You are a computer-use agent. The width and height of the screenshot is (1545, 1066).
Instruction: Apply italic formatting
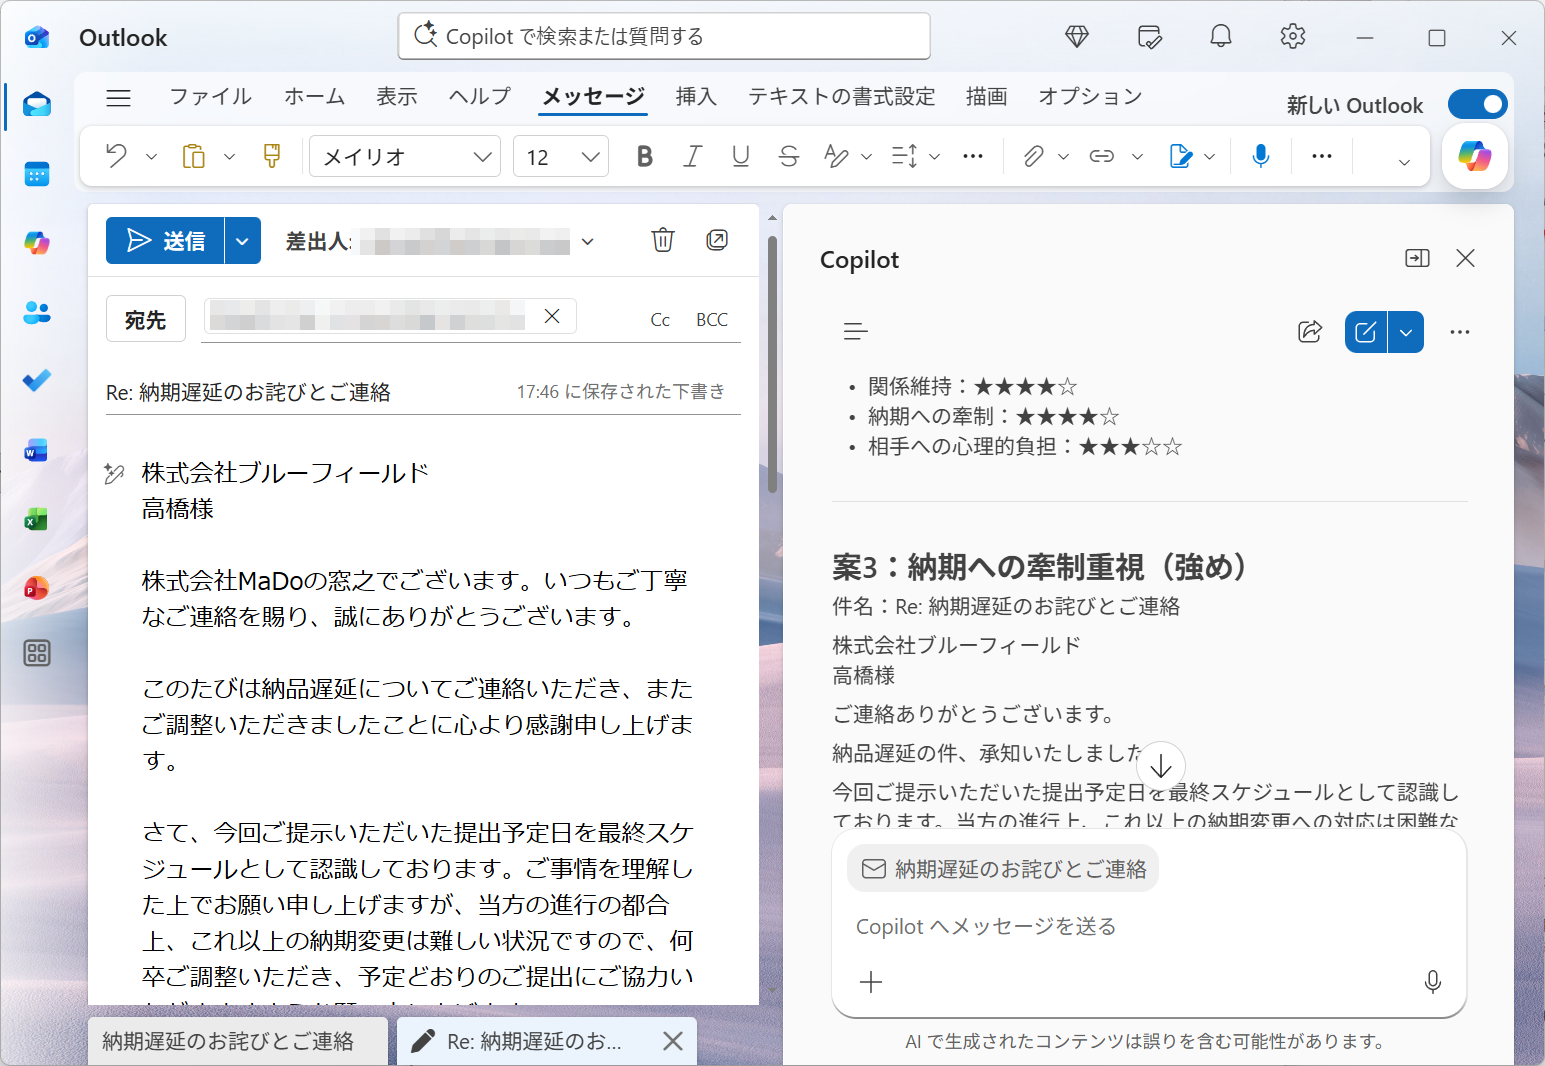click(x=692, y=156)
